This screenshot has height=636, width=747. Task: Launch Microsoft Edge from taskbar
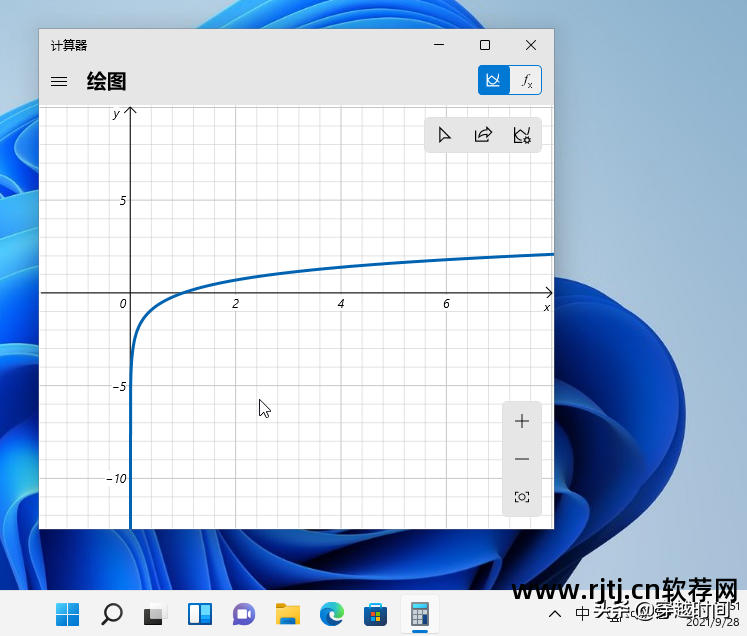click(332, 614)
